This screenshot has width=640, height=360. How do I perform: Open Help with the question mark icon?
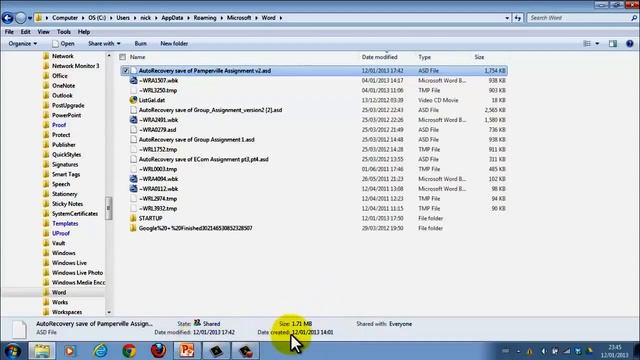(629, 44)
